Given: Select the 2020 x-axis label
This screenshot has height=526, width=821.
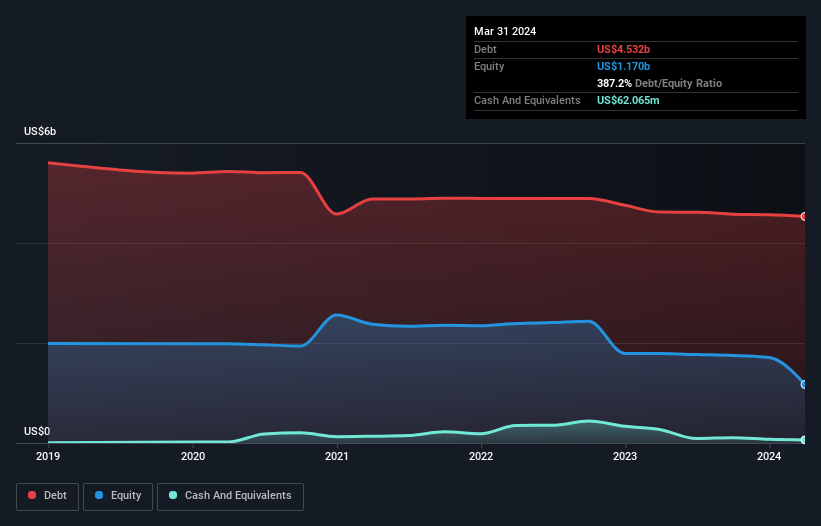Looking at the screenshot, I should 193,456.
